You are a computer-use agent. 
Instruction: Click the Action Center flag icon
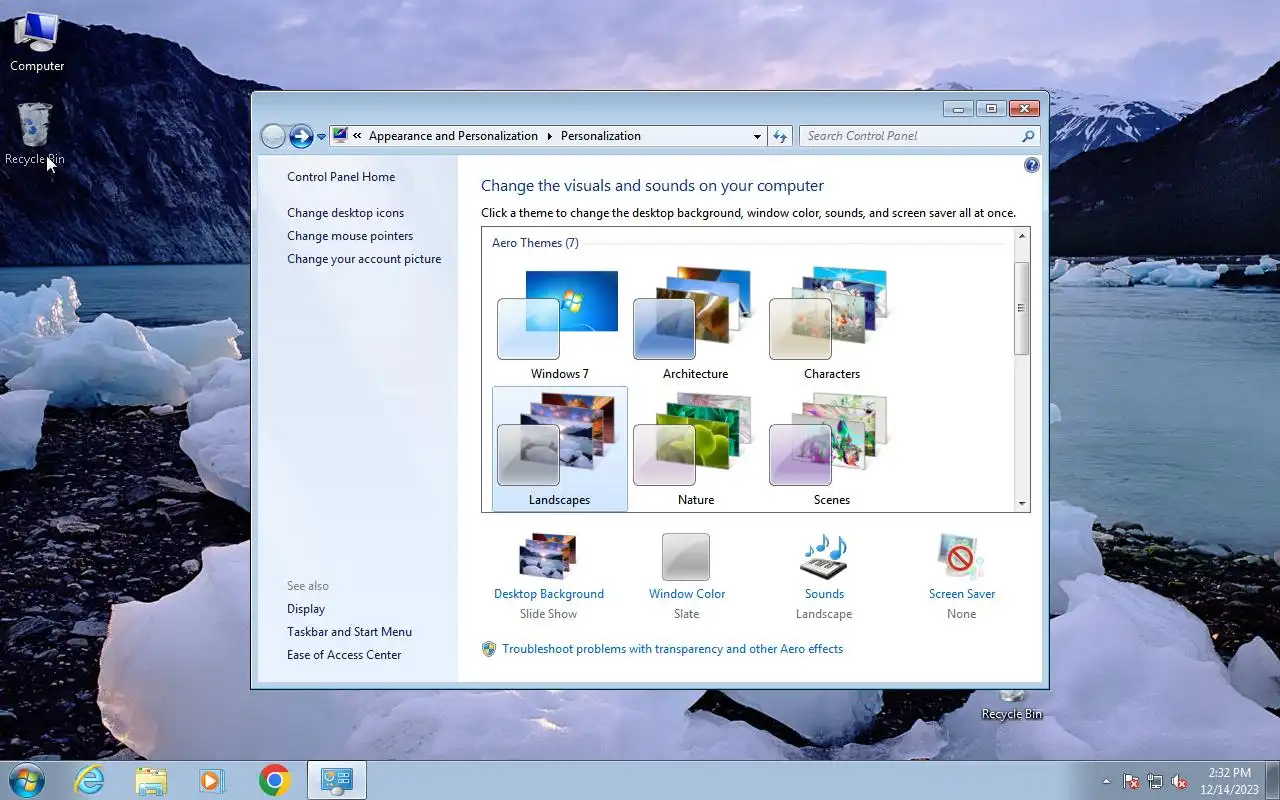click(x=1131, y=782)
